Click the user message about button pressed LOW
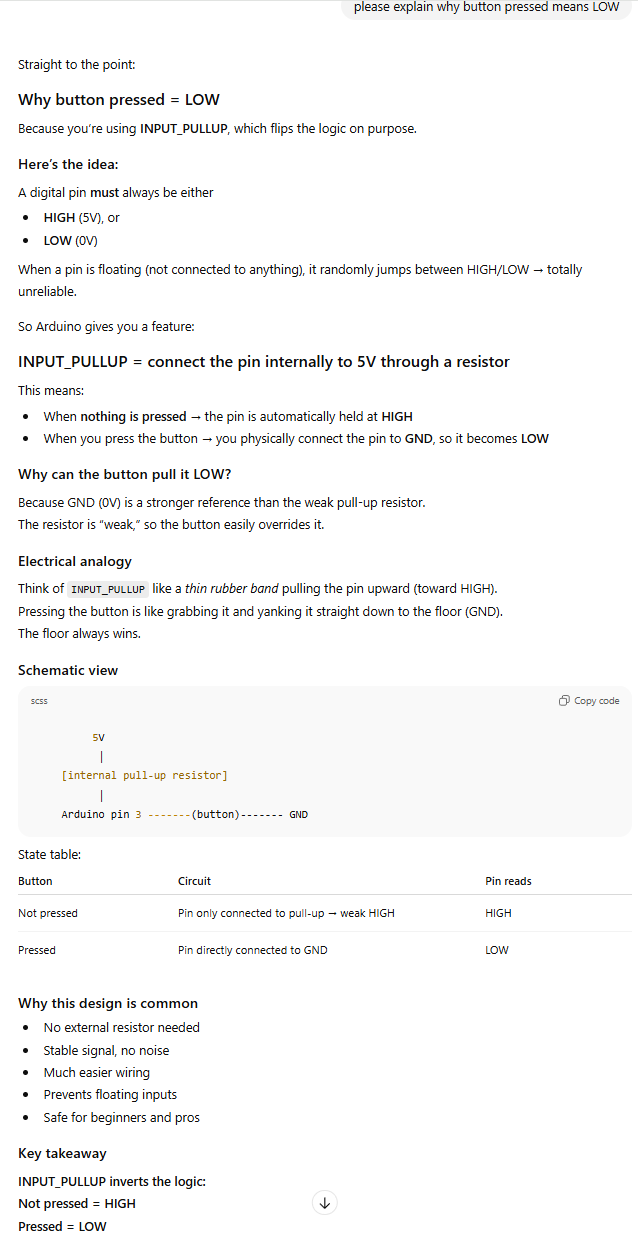The height and width of the screenshot is (1234, 638). (x=486, y=7)
